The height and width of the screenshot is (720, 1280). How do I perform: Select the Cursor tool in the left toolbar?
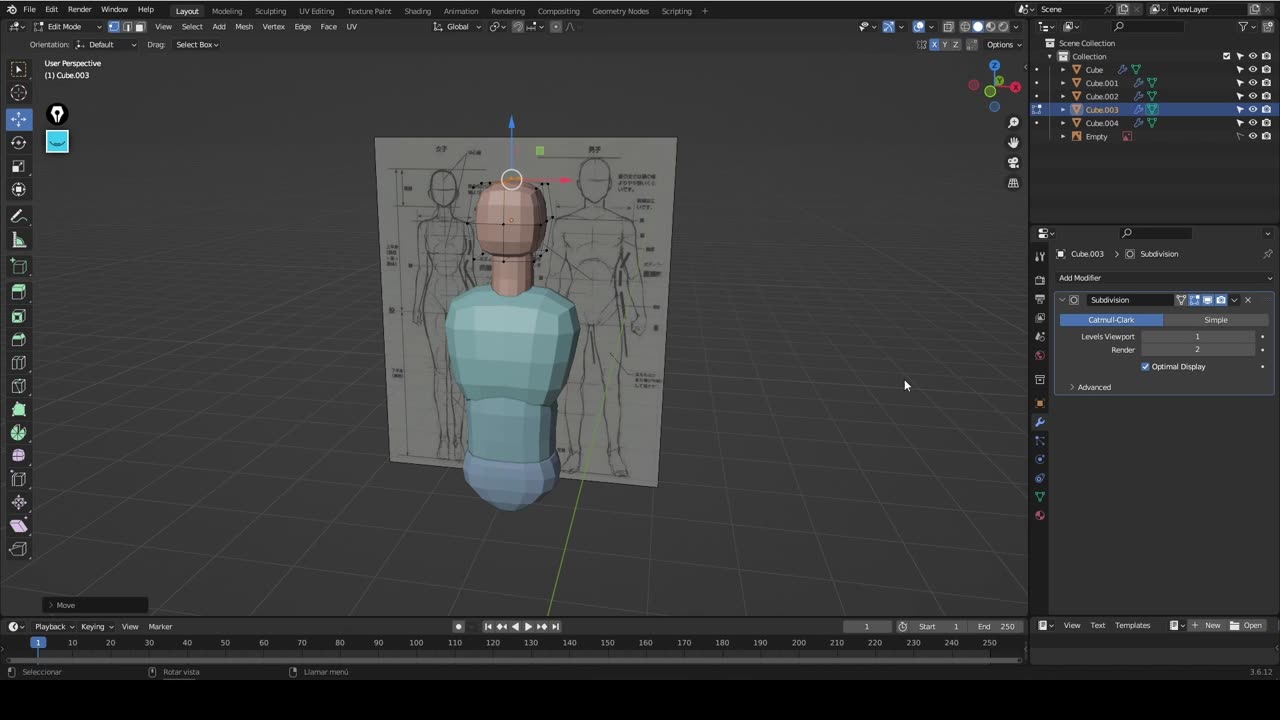(18, 93)
